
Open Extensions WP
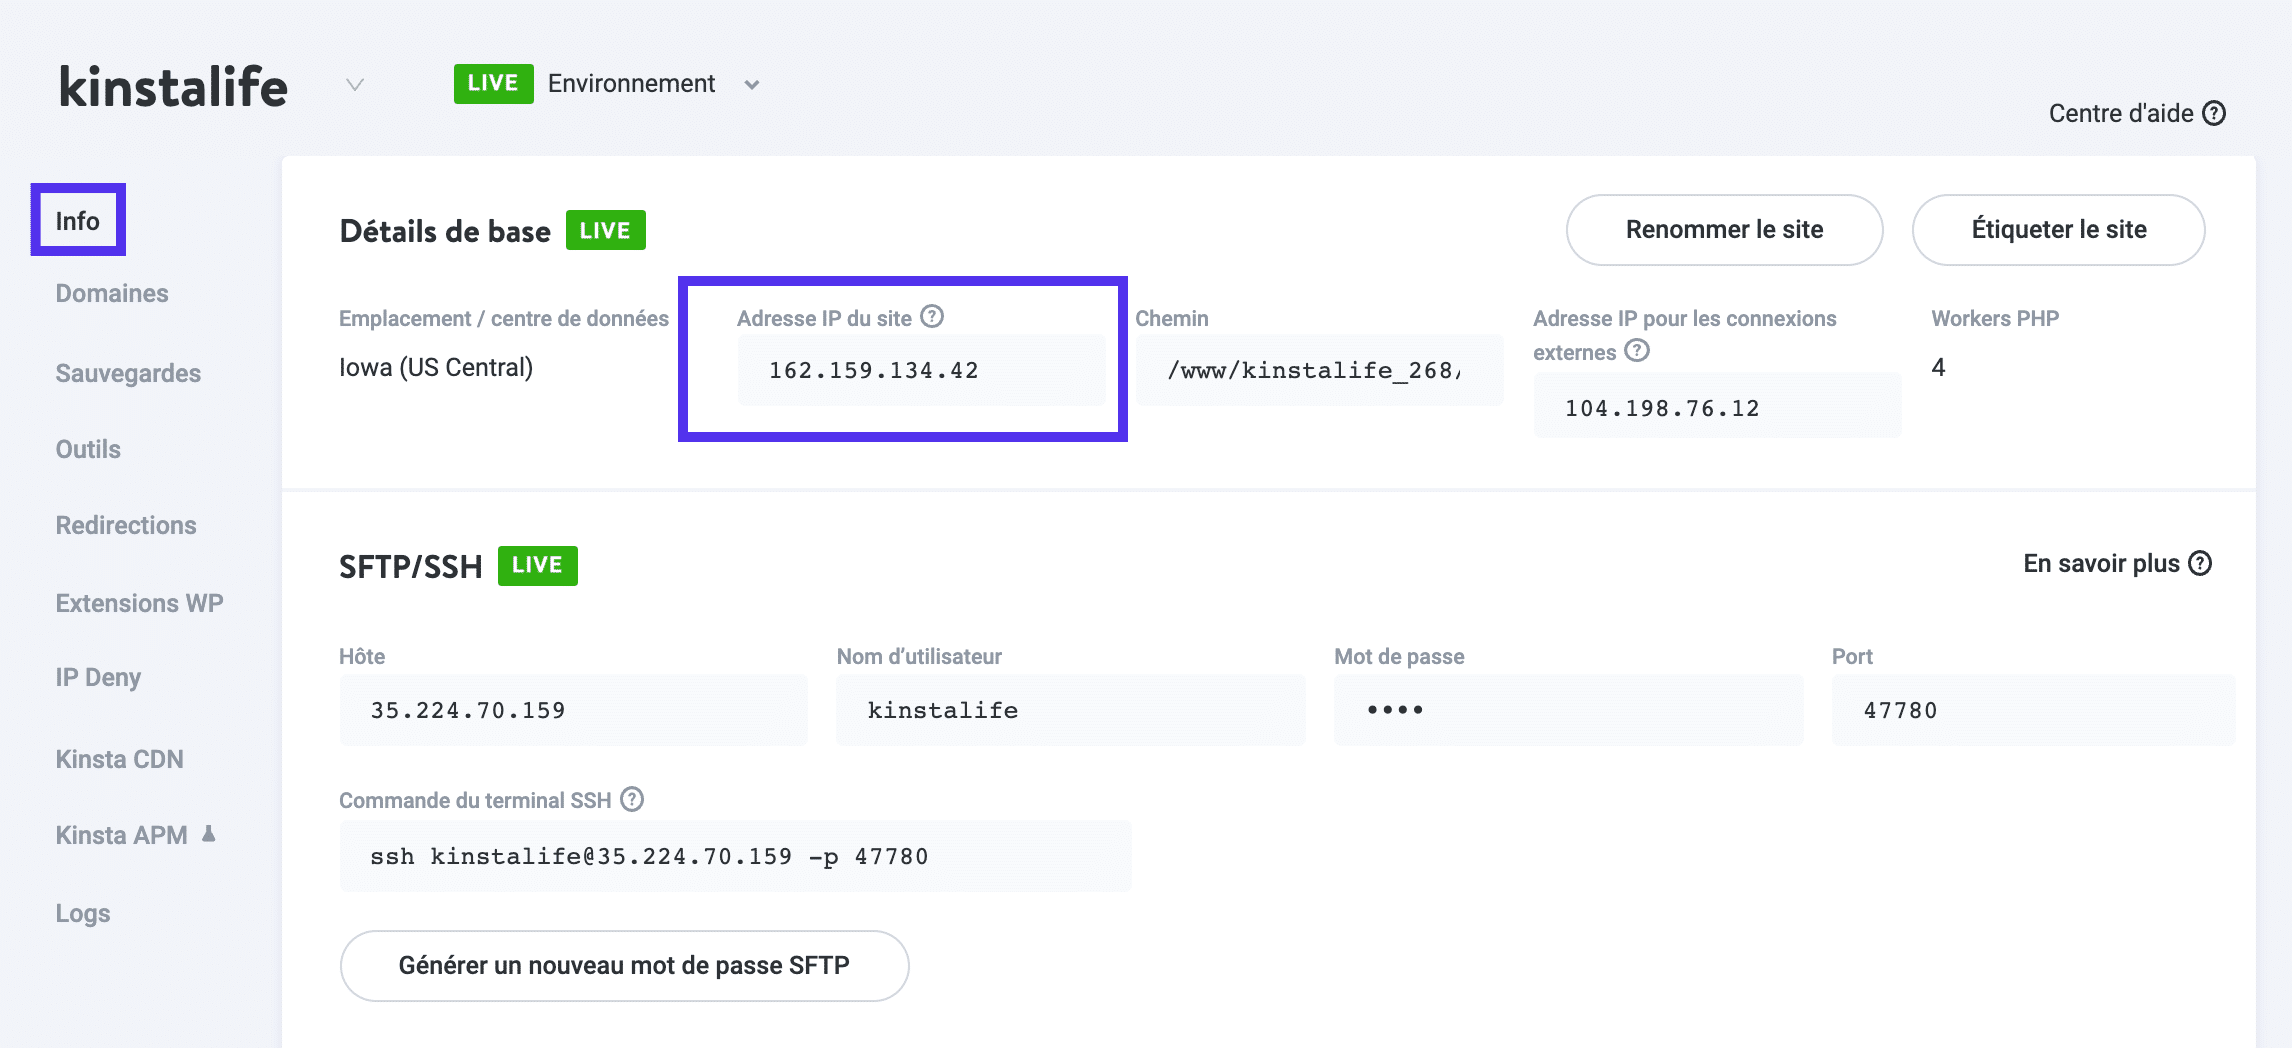click(x=138, y=602)
